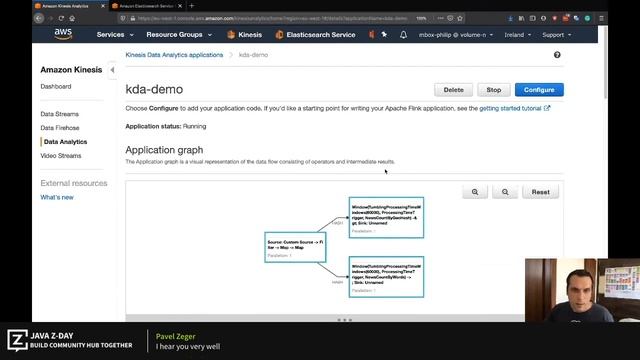Reset the application graph view
The height and width of the screenshot is (360, 640).
coord(540,192)
